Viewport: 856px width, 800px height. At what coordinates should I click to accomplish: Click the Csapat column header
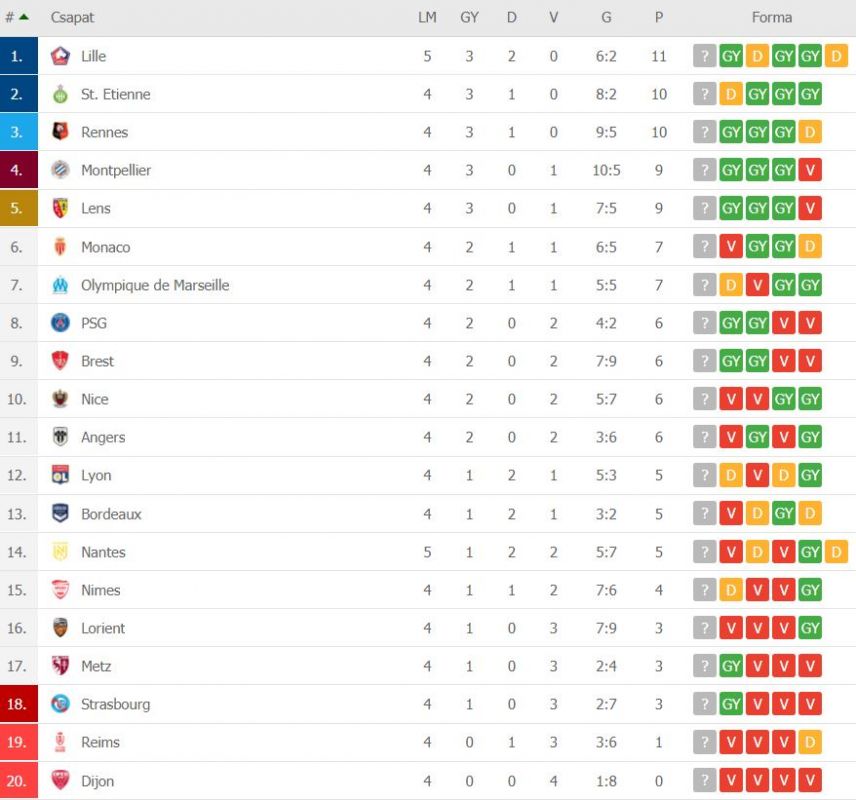click(x=72, y=17)
